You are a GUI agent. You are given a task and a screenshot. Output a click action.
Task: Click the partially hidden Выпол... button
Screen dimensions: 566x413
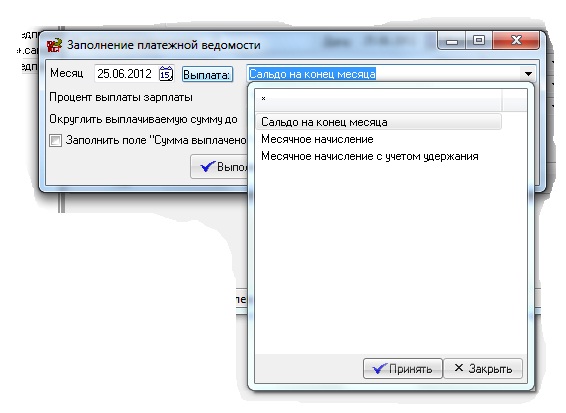coord(219,166)
